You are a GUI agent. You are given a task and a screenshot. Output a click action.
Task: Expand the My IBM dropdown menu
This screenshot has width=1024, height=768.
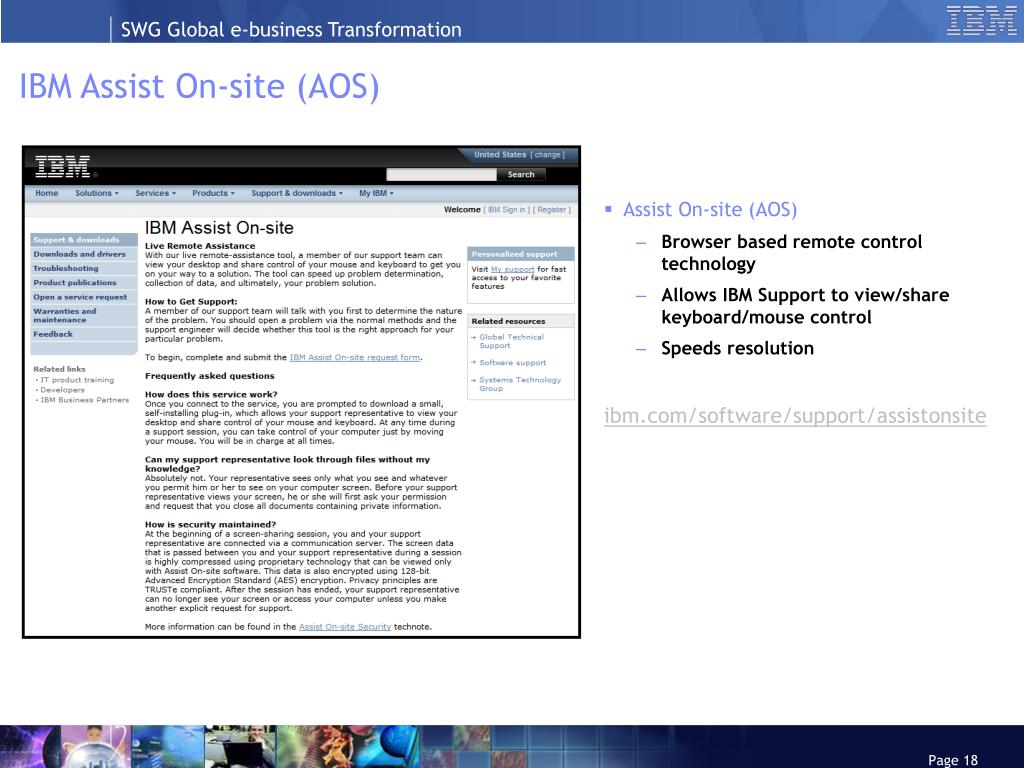376,193
